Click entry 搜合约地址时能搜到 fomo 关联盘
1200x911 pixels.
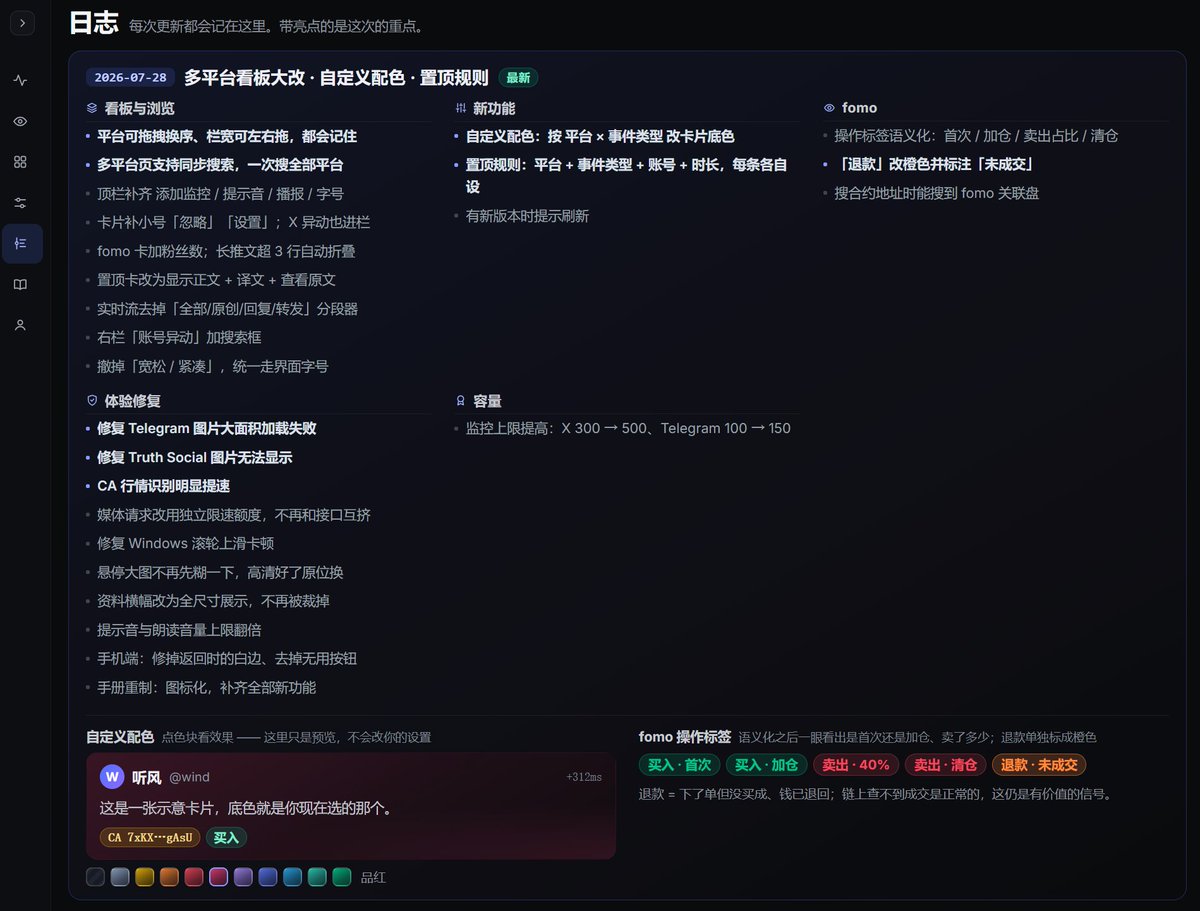click(937, 193)
